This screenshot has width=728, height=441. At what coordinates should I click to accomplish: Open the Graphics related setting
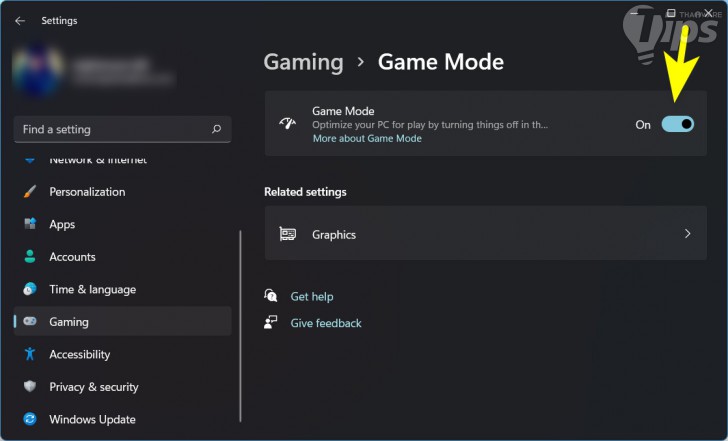486,233
